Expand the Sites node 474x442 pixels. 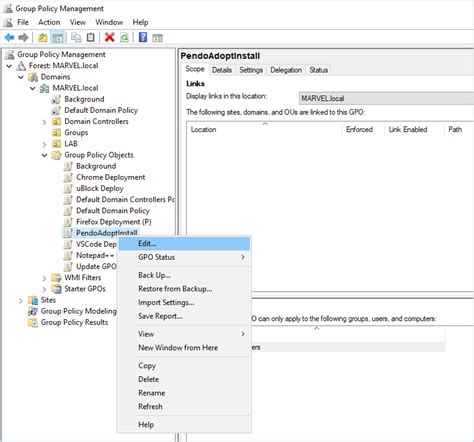[x=21, y=300]
